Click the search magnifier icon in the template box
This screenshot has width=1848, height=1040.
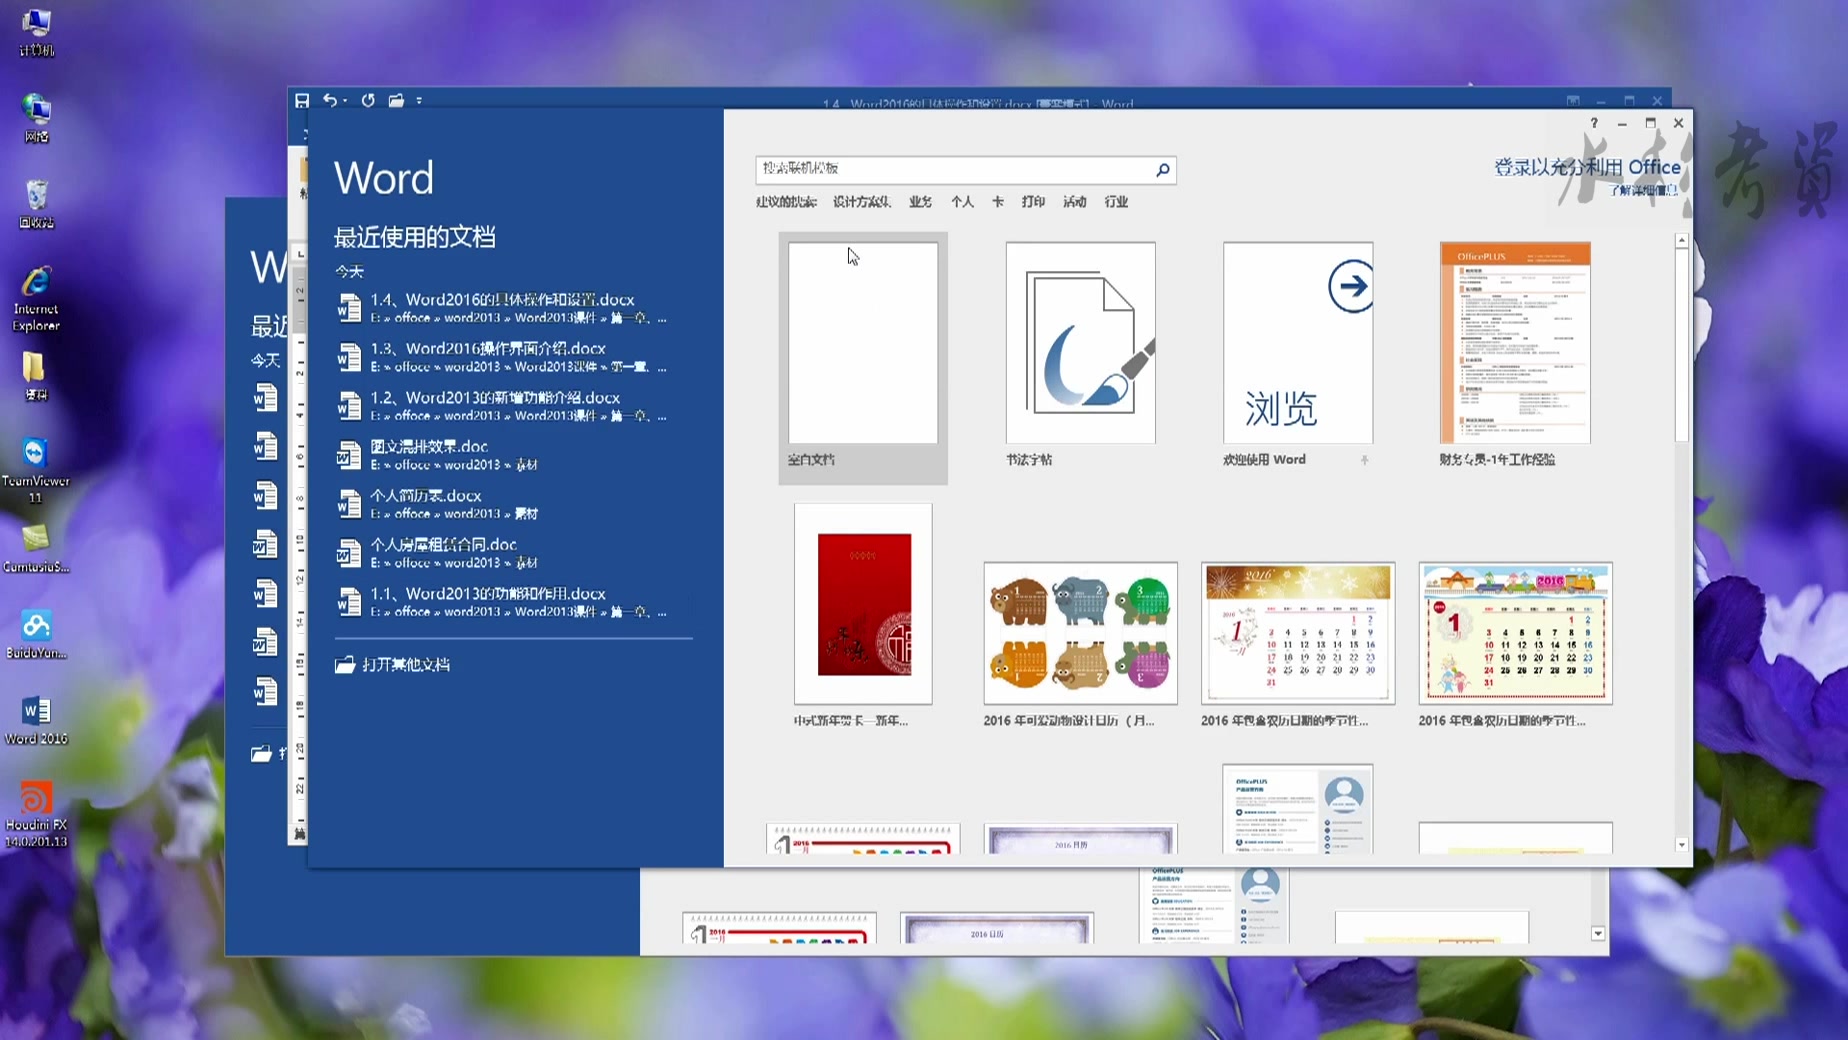1162,170
